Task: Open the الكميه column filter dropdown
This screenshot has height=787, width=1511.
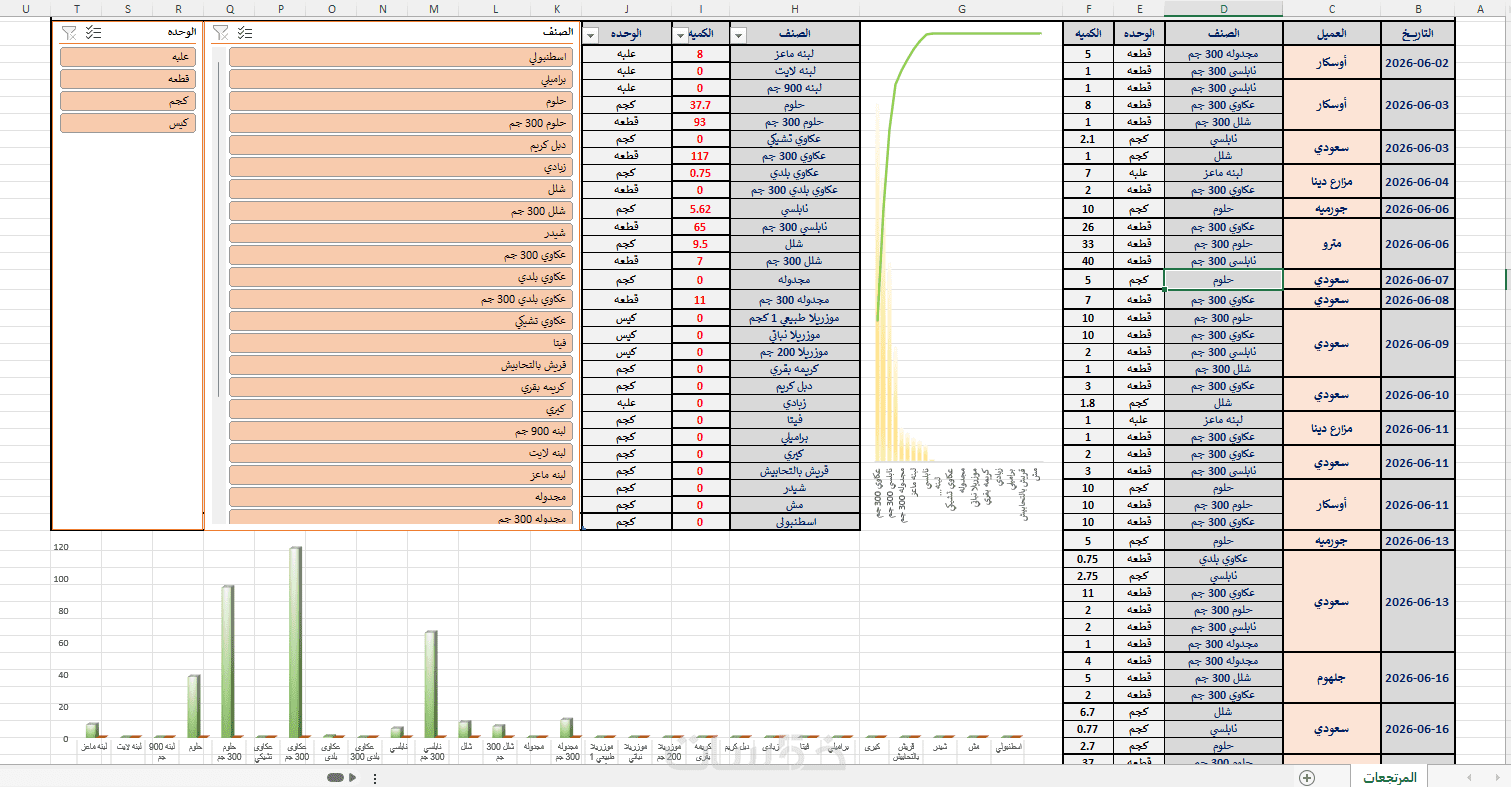Action: pos(681,35)
